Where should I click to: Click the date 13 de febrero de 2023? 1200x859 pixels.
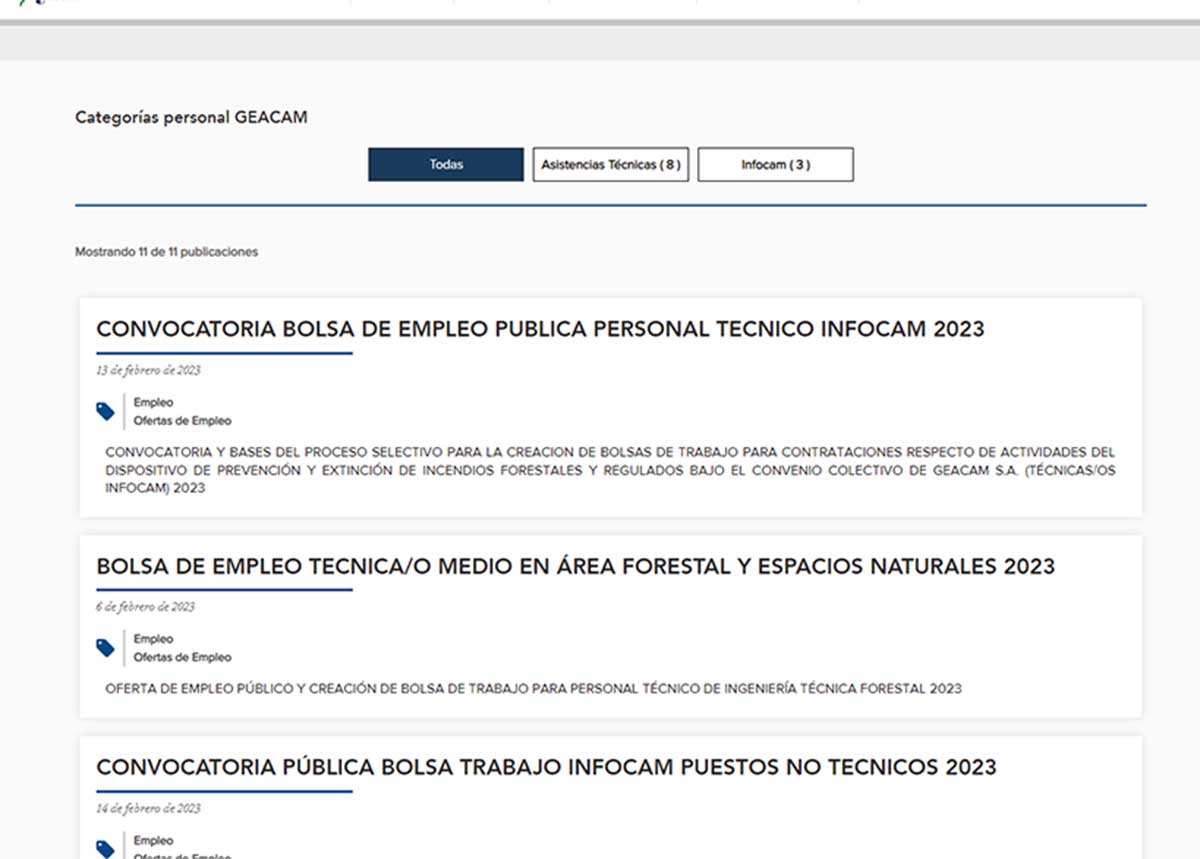(x=148, y=370)
